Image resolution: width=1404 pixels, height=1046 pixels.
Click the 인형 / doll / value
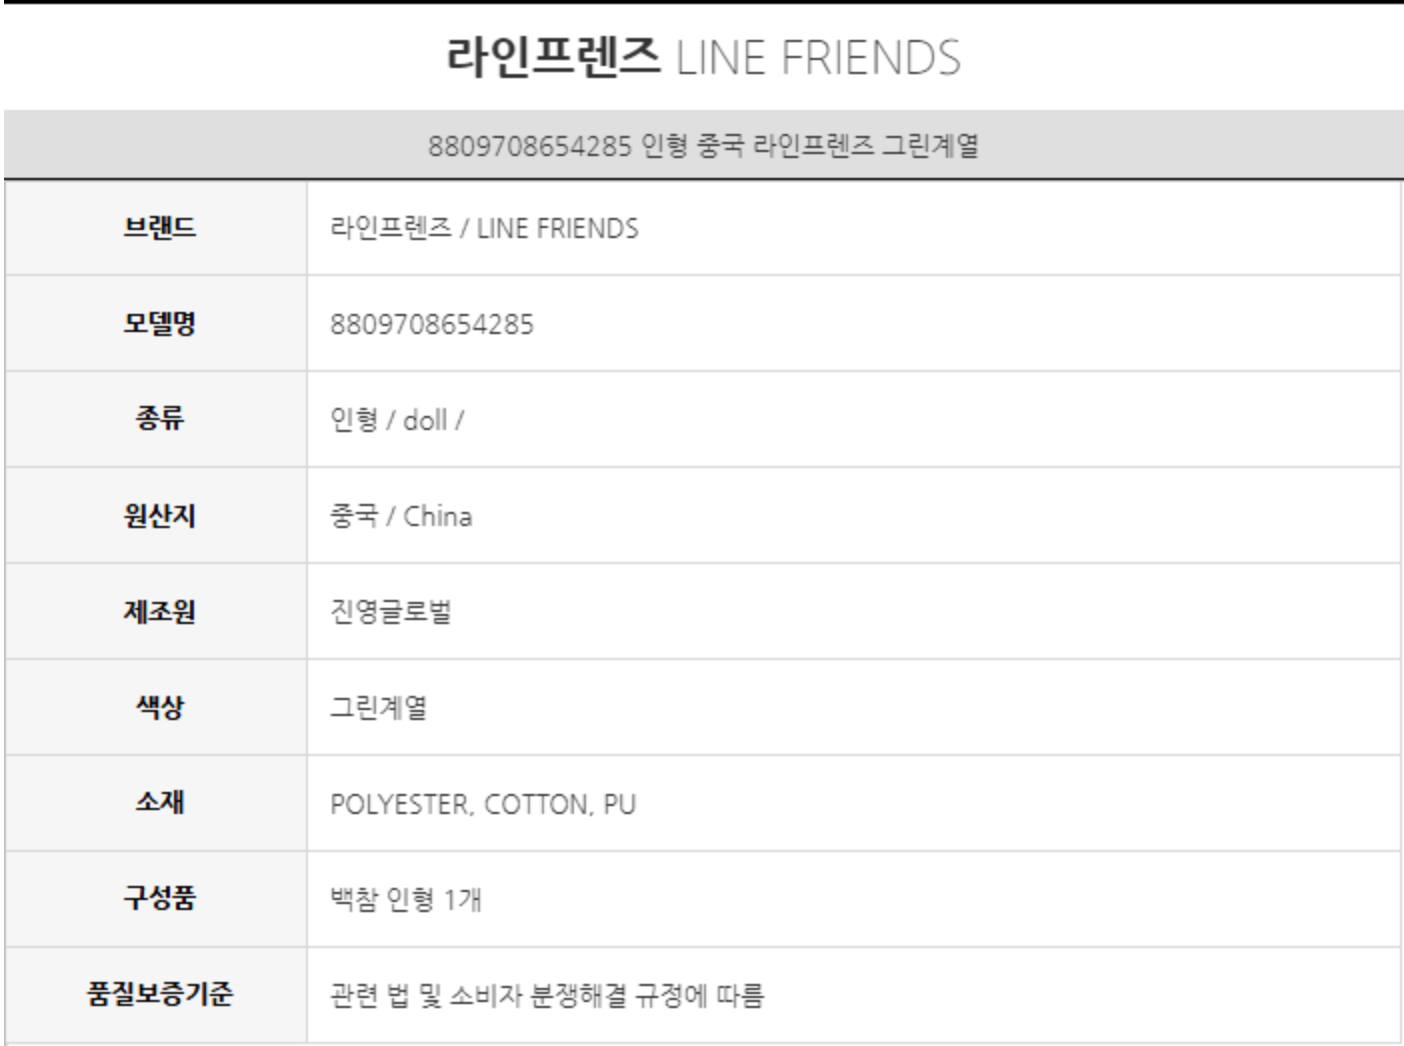click(397, 420)
